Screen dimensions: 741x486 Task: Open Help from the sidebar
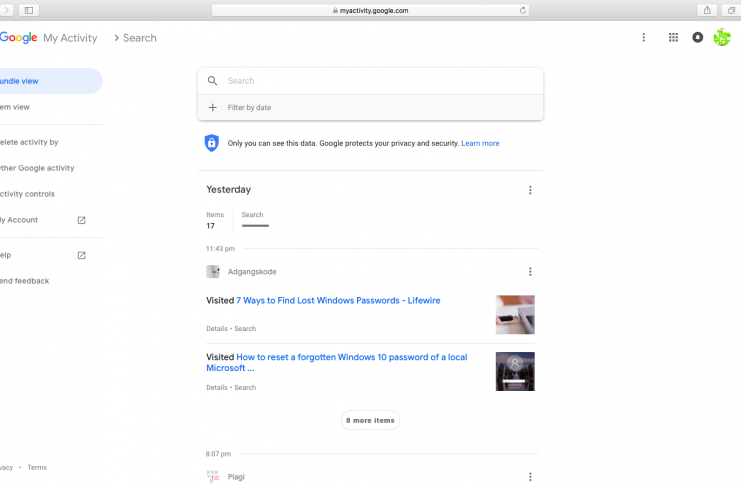(x=6, y=255)
